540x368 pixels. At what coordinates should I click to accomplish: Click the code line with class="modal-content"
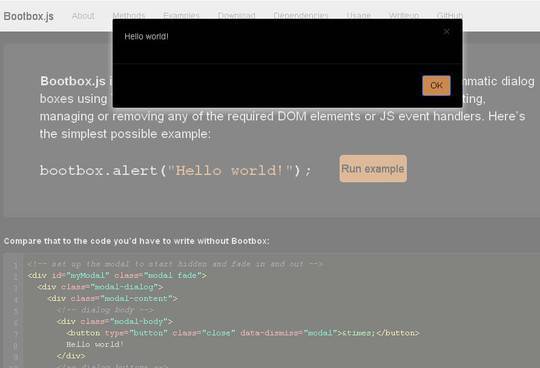[x=112, y=298]
